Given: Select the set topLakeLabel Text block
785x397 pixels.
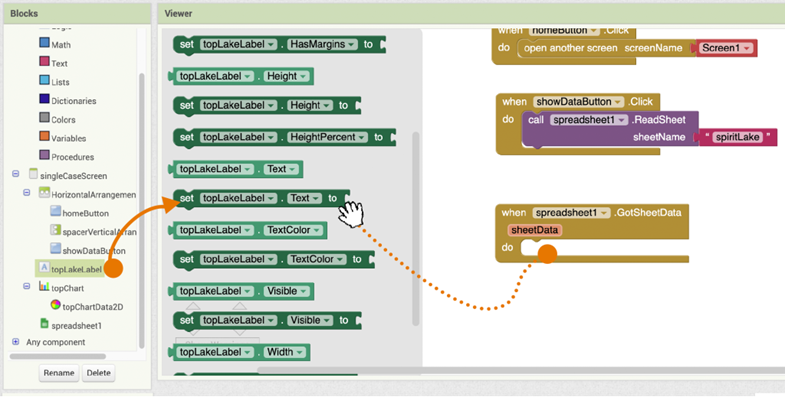Looking at the screenshot, I should (260, 199).
